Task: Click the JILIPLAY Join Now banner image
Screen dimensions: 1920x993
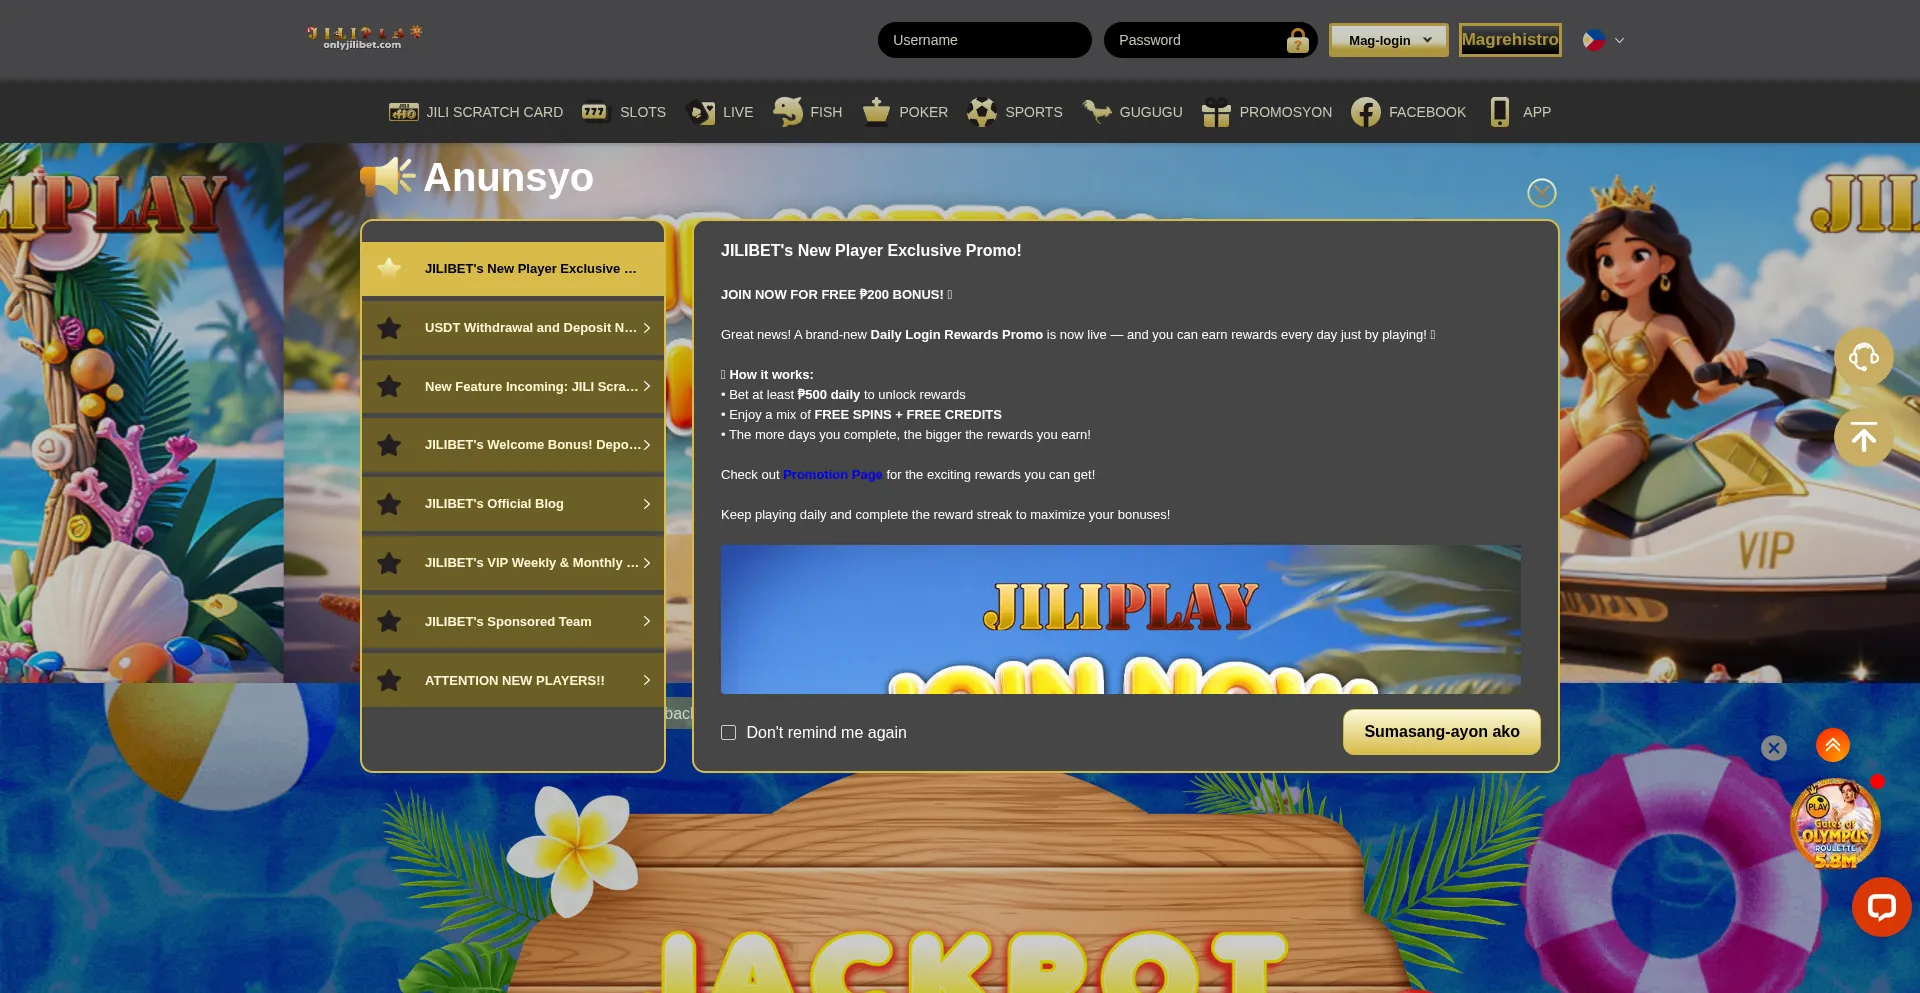Action: click(x=1121, y=619)
